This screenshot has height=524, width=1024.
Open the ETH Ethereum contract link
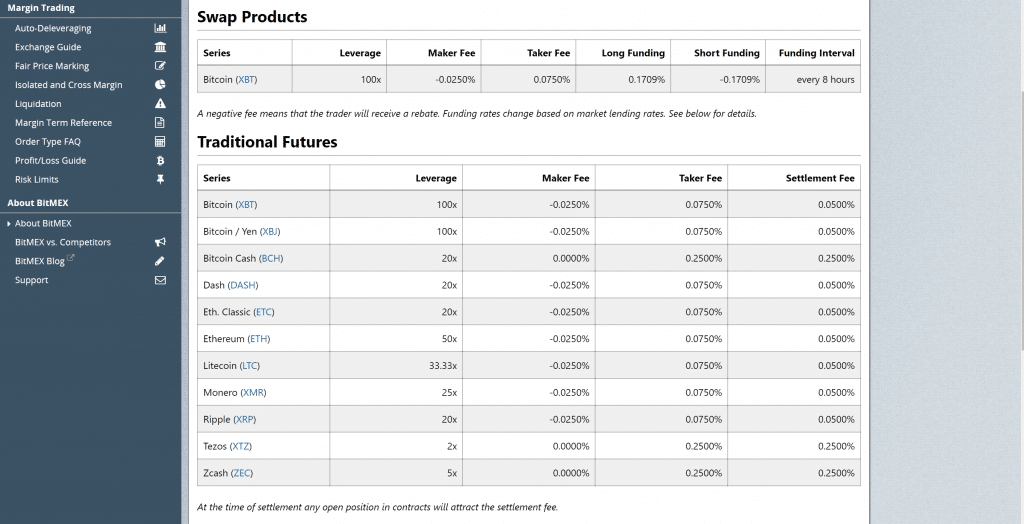coord(259,339)
